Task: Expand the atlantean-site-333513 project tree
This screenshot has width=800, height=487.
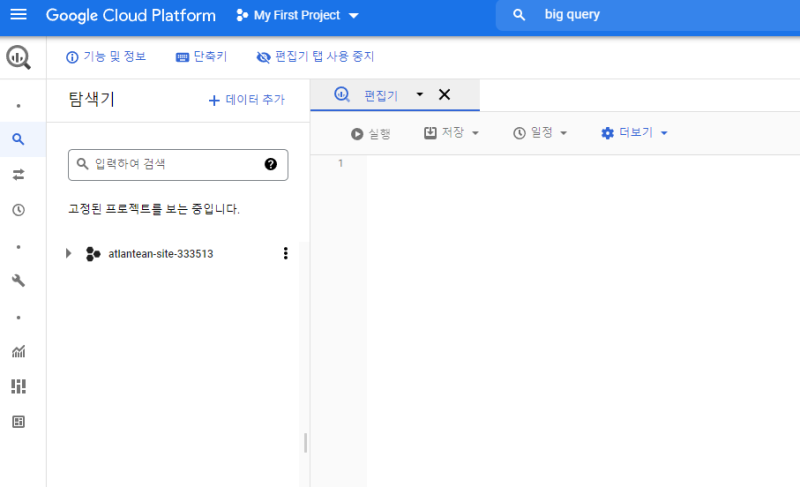Action: tap(68, 254)
